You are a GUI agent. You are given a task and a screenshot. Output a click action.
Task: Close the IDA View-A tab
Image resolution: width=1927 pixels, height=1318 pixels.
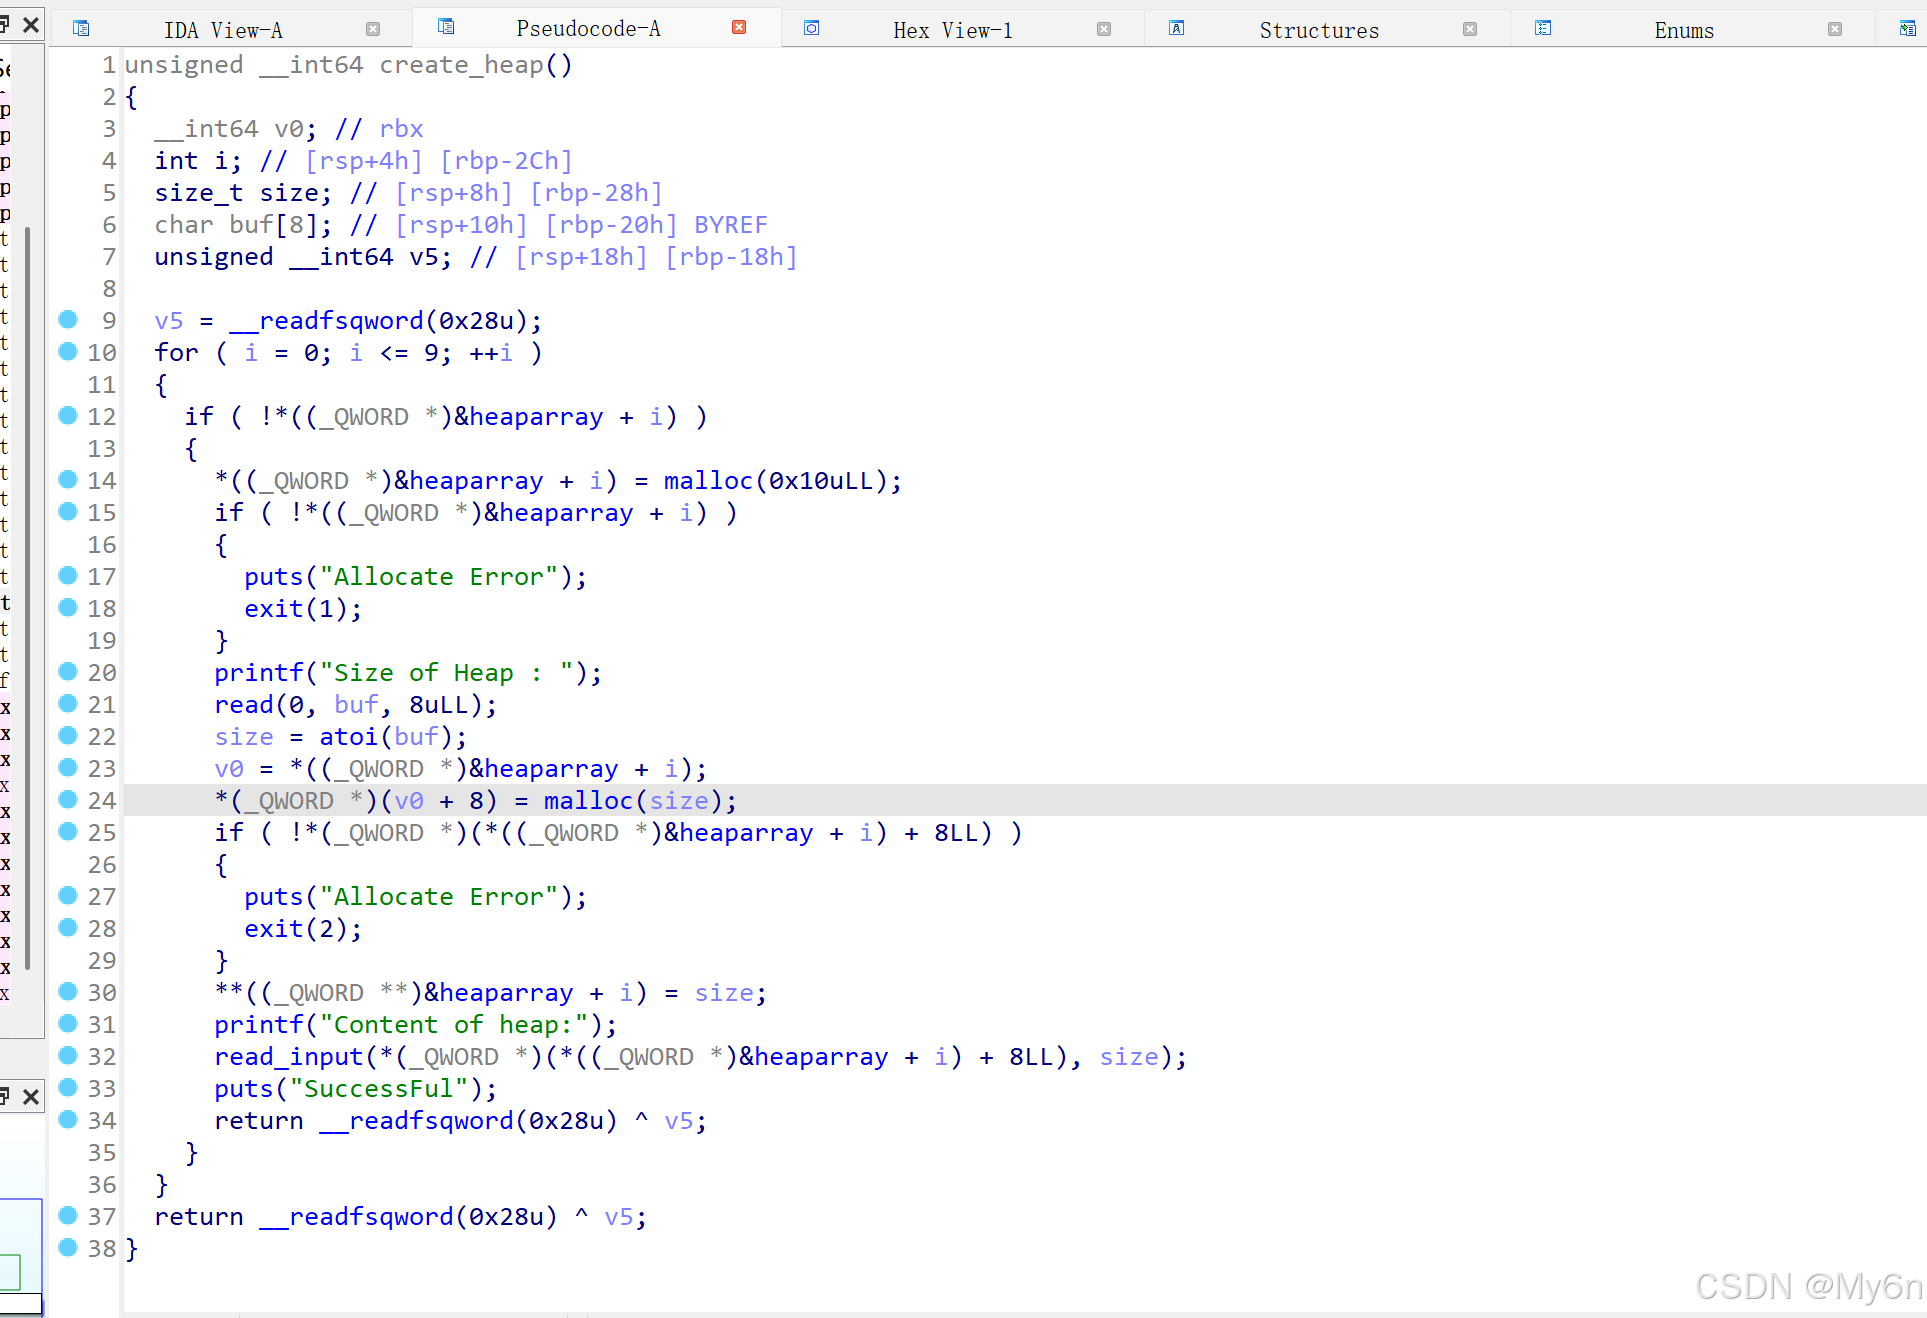click(x=373, y=30)
